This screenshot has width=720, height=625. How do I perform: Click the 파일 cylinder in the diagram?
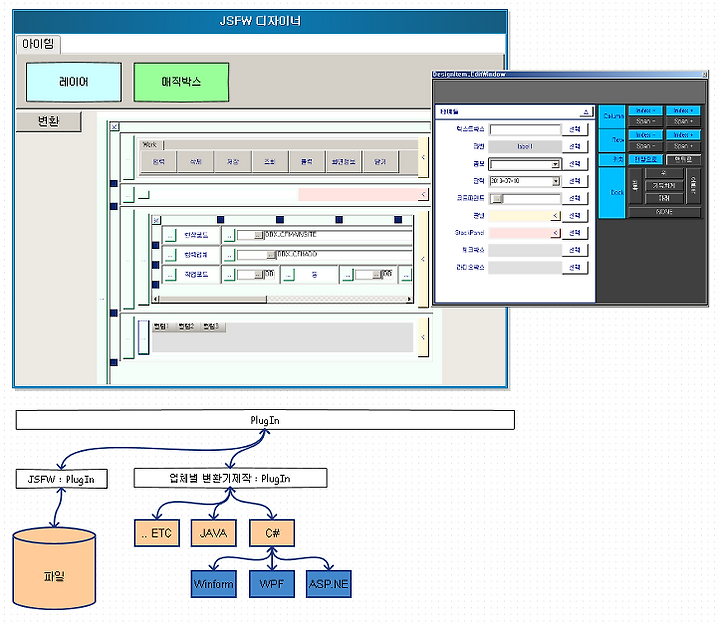54,569
